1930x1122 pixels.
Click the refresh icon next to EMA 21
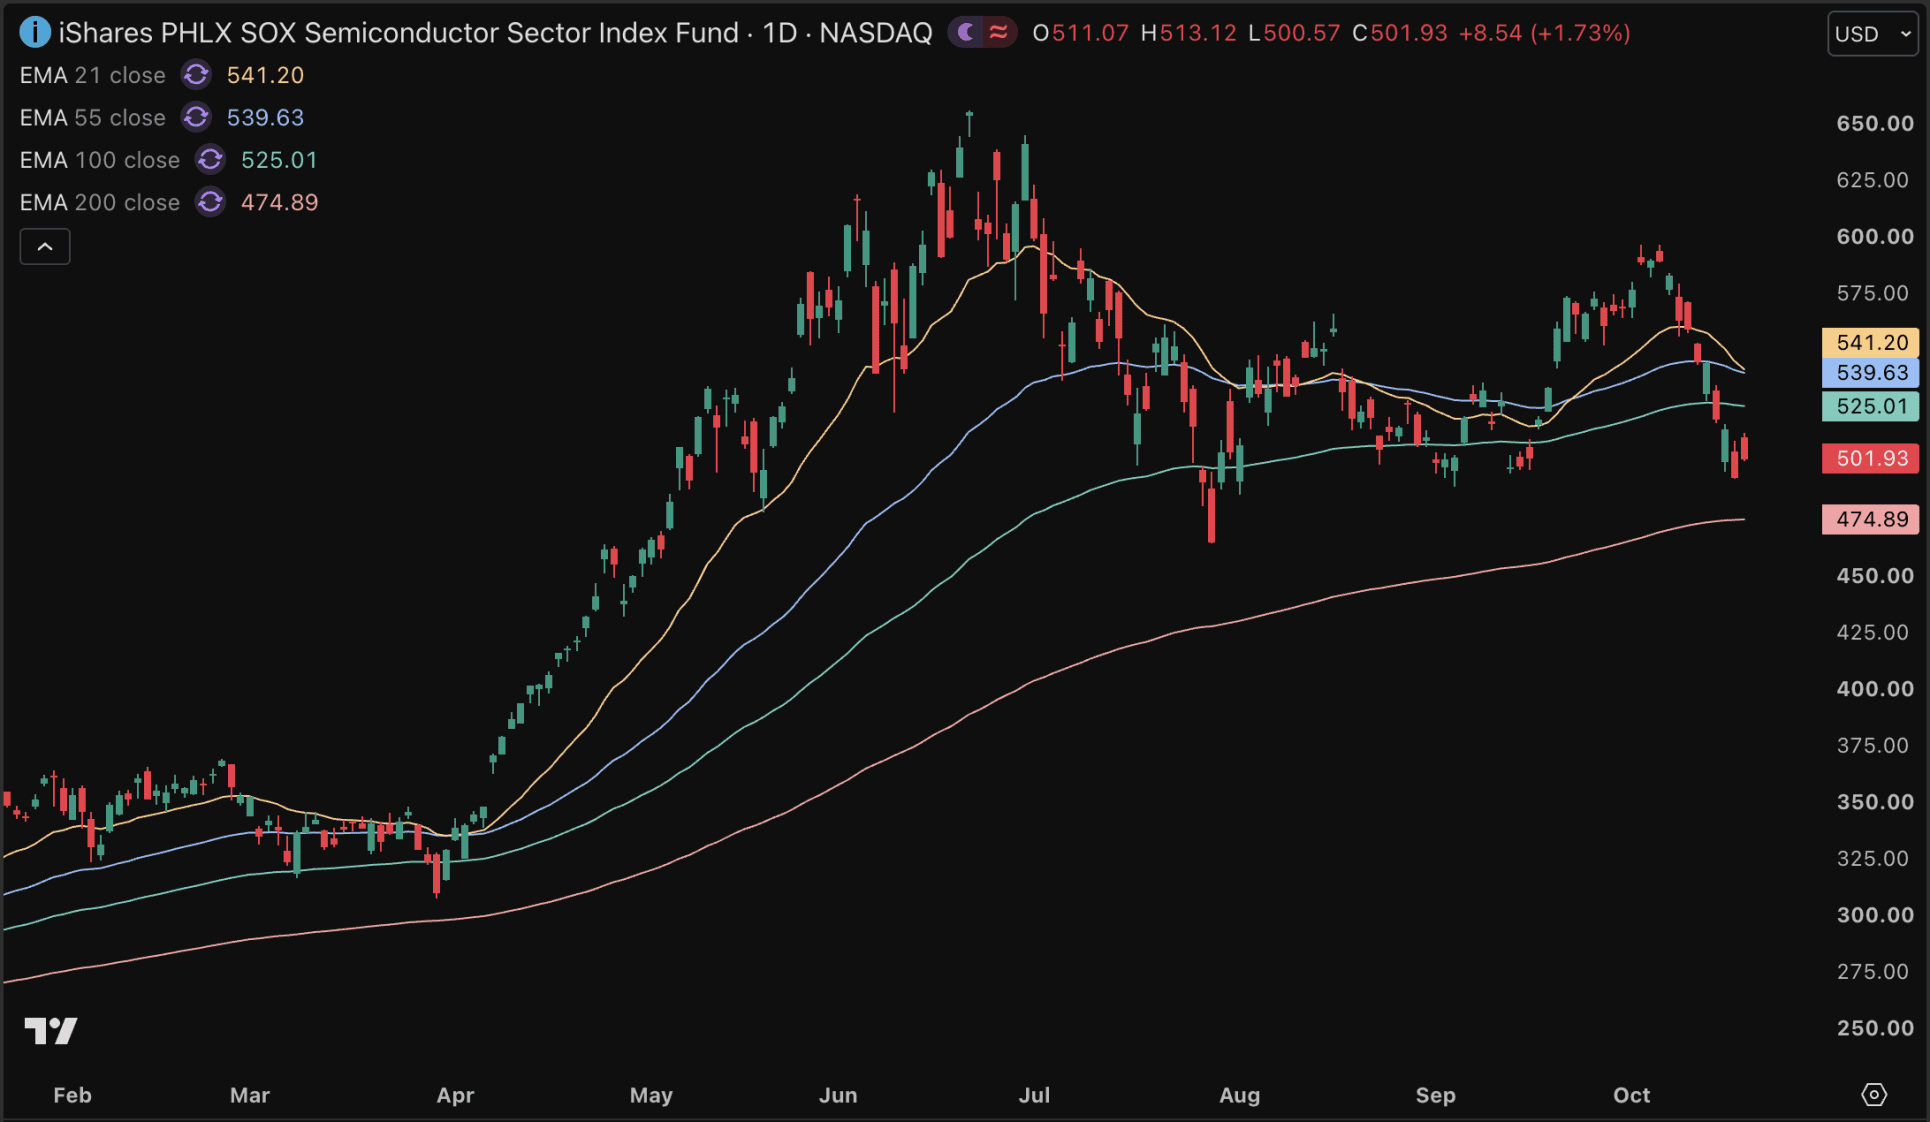pyautogui.click(x=196, y=75)
